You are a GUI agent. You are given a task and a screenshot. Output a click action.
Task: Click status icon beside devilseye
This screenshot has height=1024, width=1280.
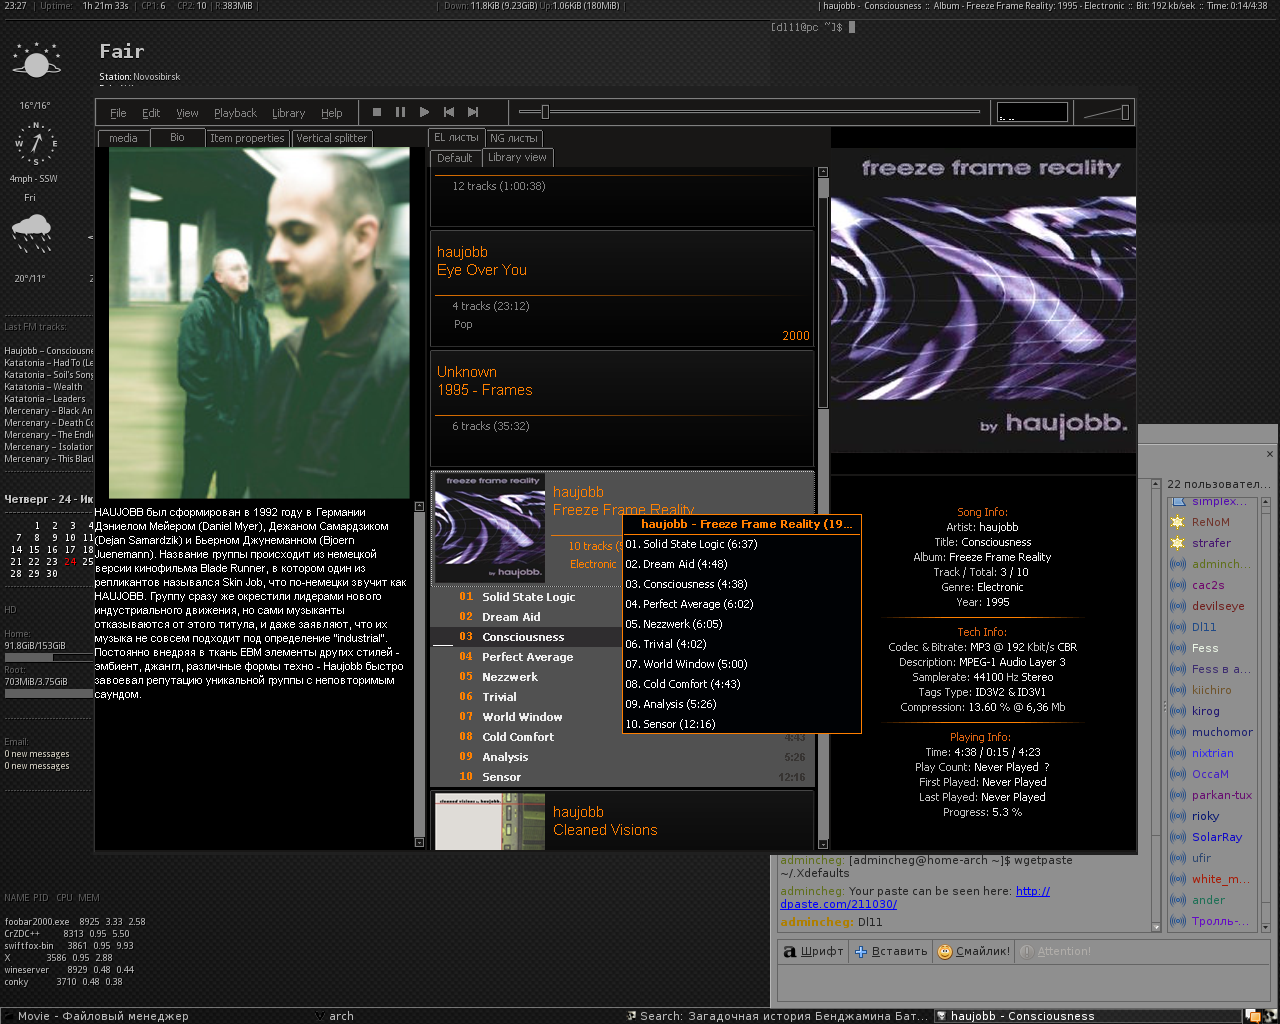(1178, 606)
